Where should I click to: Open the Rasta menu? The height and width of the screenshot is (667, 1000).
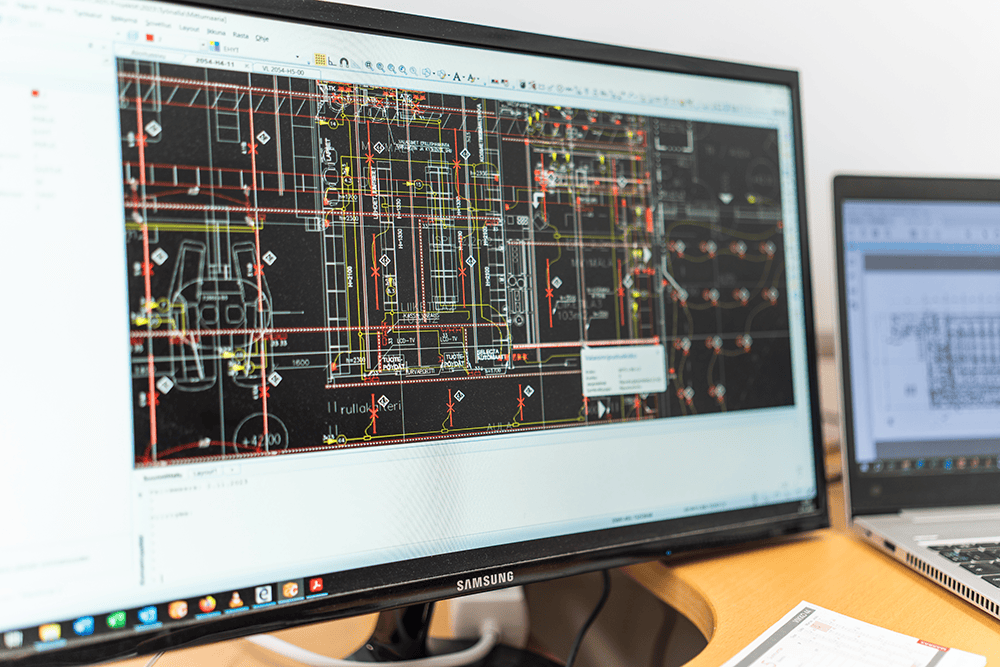pos(240,35)
